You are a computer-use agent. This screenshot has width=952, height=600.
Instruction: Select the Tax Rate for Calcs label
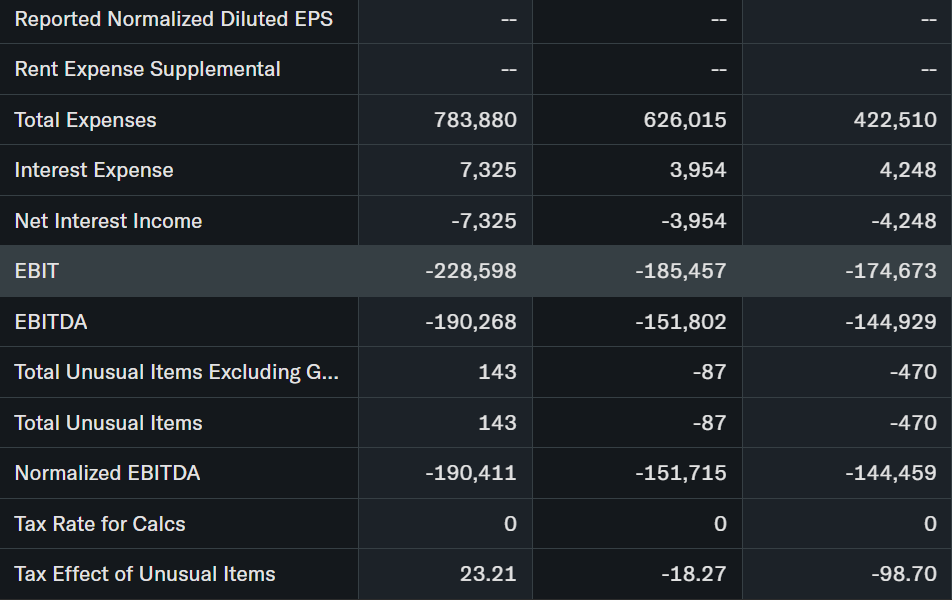pos(100,524)
